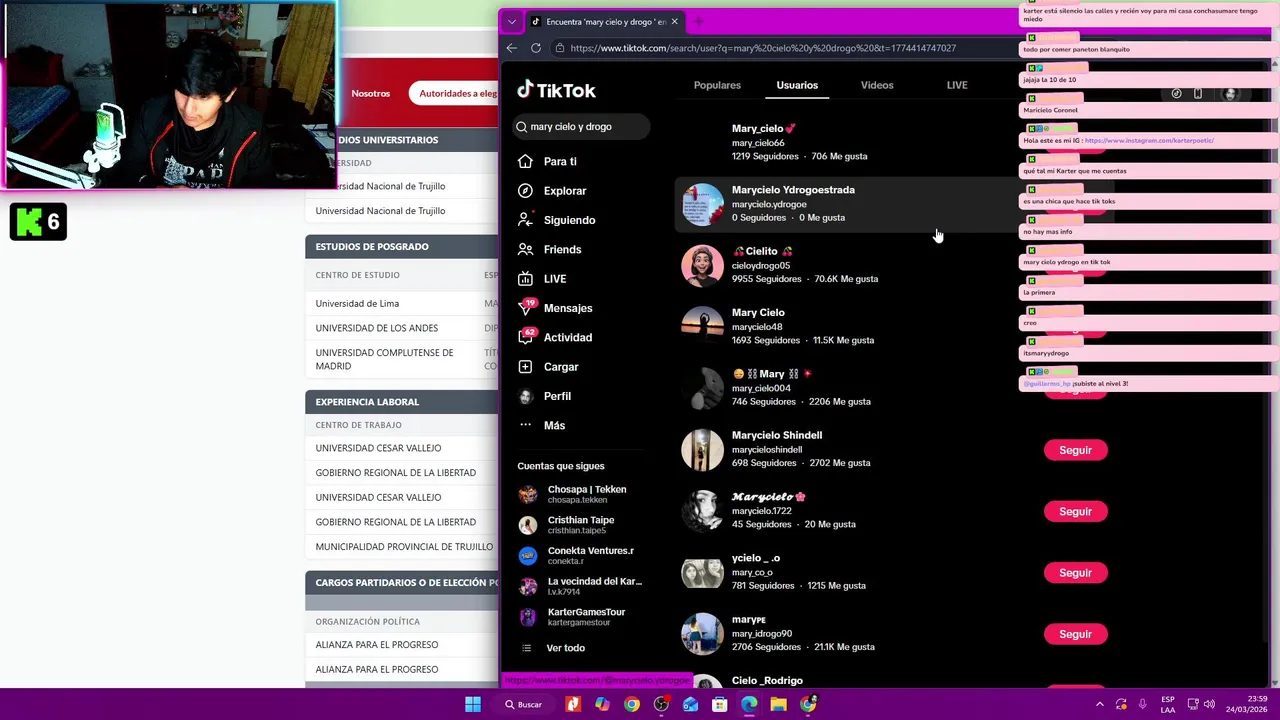The width and height of the screenshot is (1280, 720).
Task: Open La vecindad del Kar account
Action: point(580,586)
